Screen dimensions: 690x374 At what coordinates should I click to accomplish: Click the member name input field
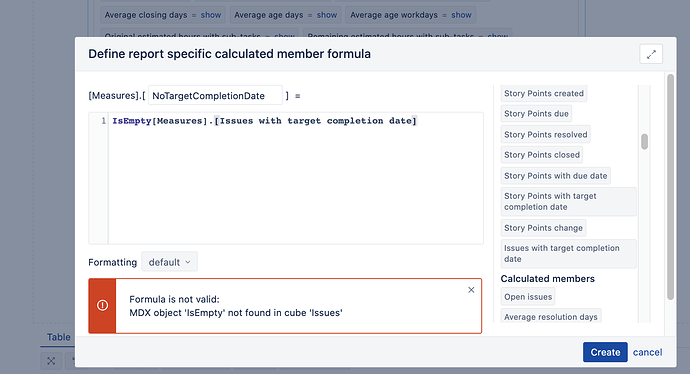pos(215,95)
